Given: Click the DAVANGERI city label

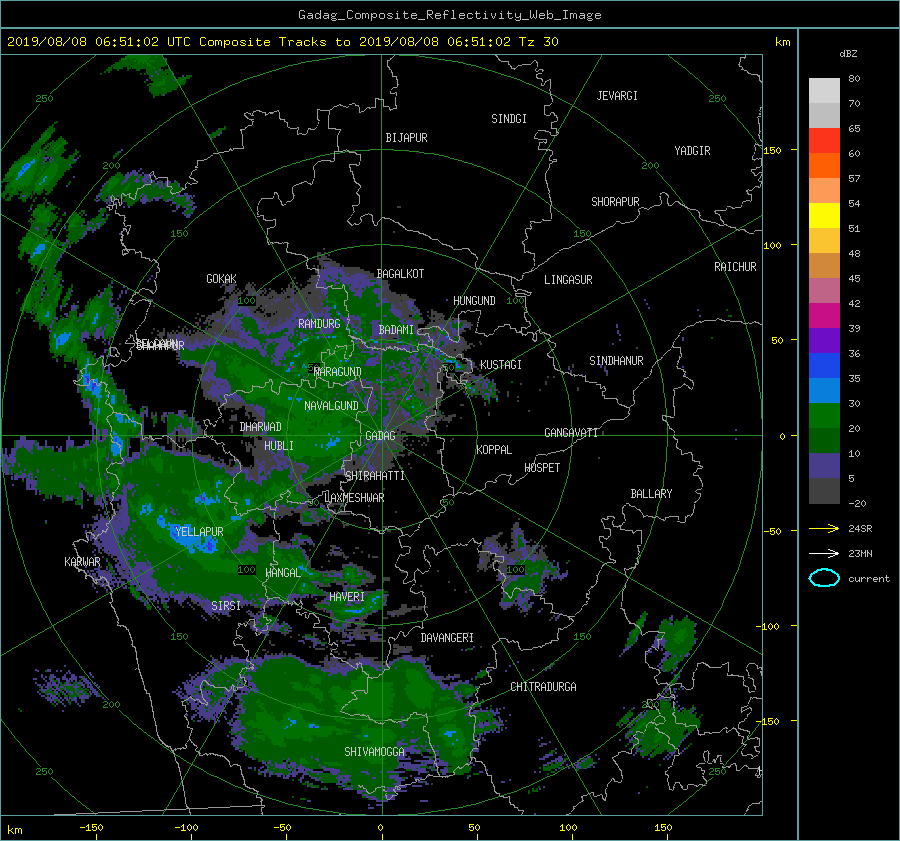Looking at the screenshot, I should coord(447,638).
